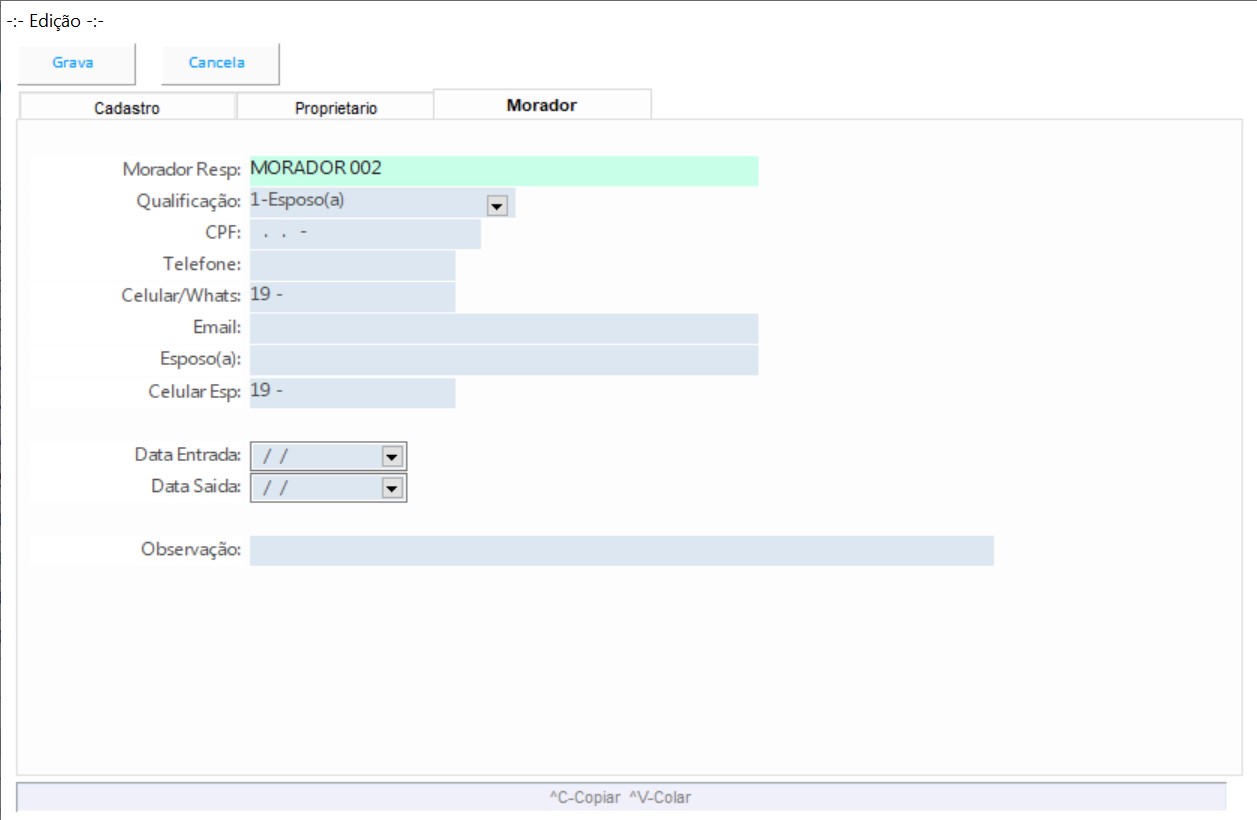Screen dimensions: 1257x820
Task: Click into the Telefone field
Action: (352, 265)
